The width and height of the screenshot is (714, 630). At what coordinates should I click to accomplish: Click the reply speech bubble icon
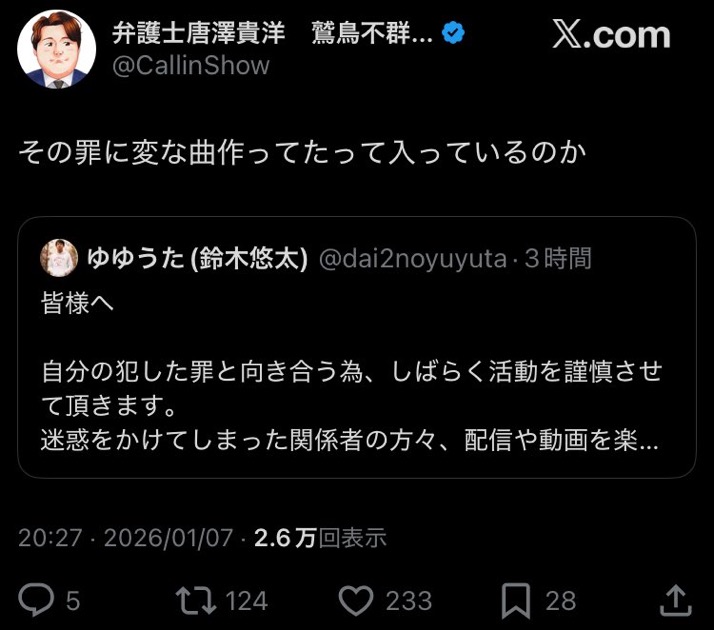pyautogui.click(x=37, y=599)
